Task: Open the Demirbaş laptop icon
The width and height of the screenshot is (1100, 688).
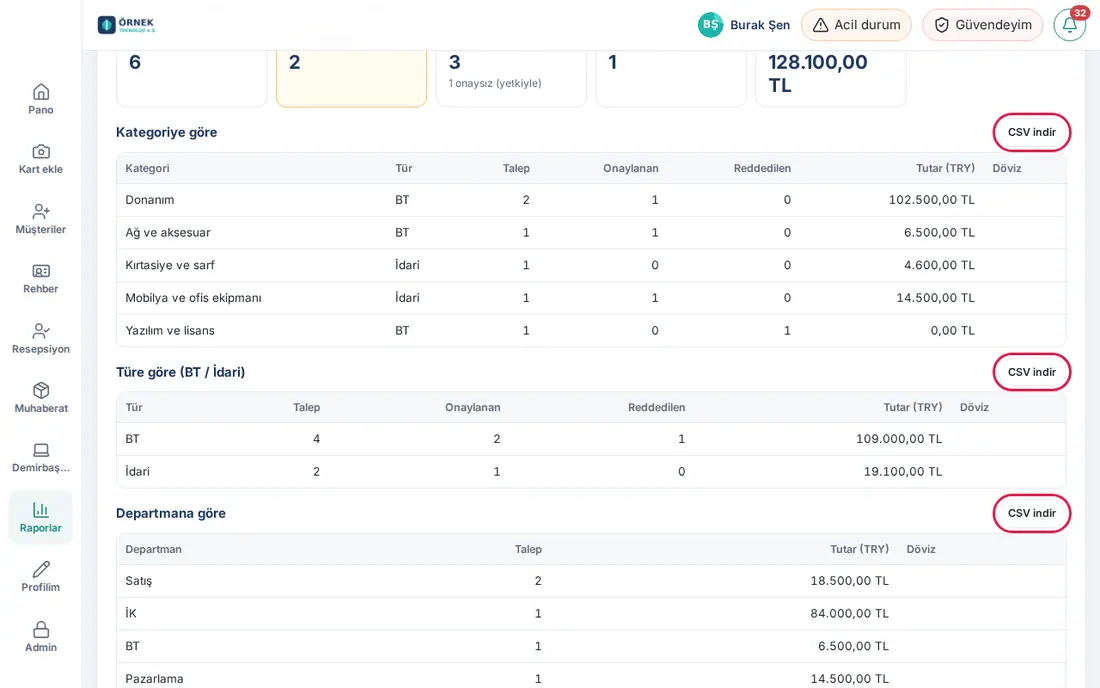Action: [x=41, y=450]
